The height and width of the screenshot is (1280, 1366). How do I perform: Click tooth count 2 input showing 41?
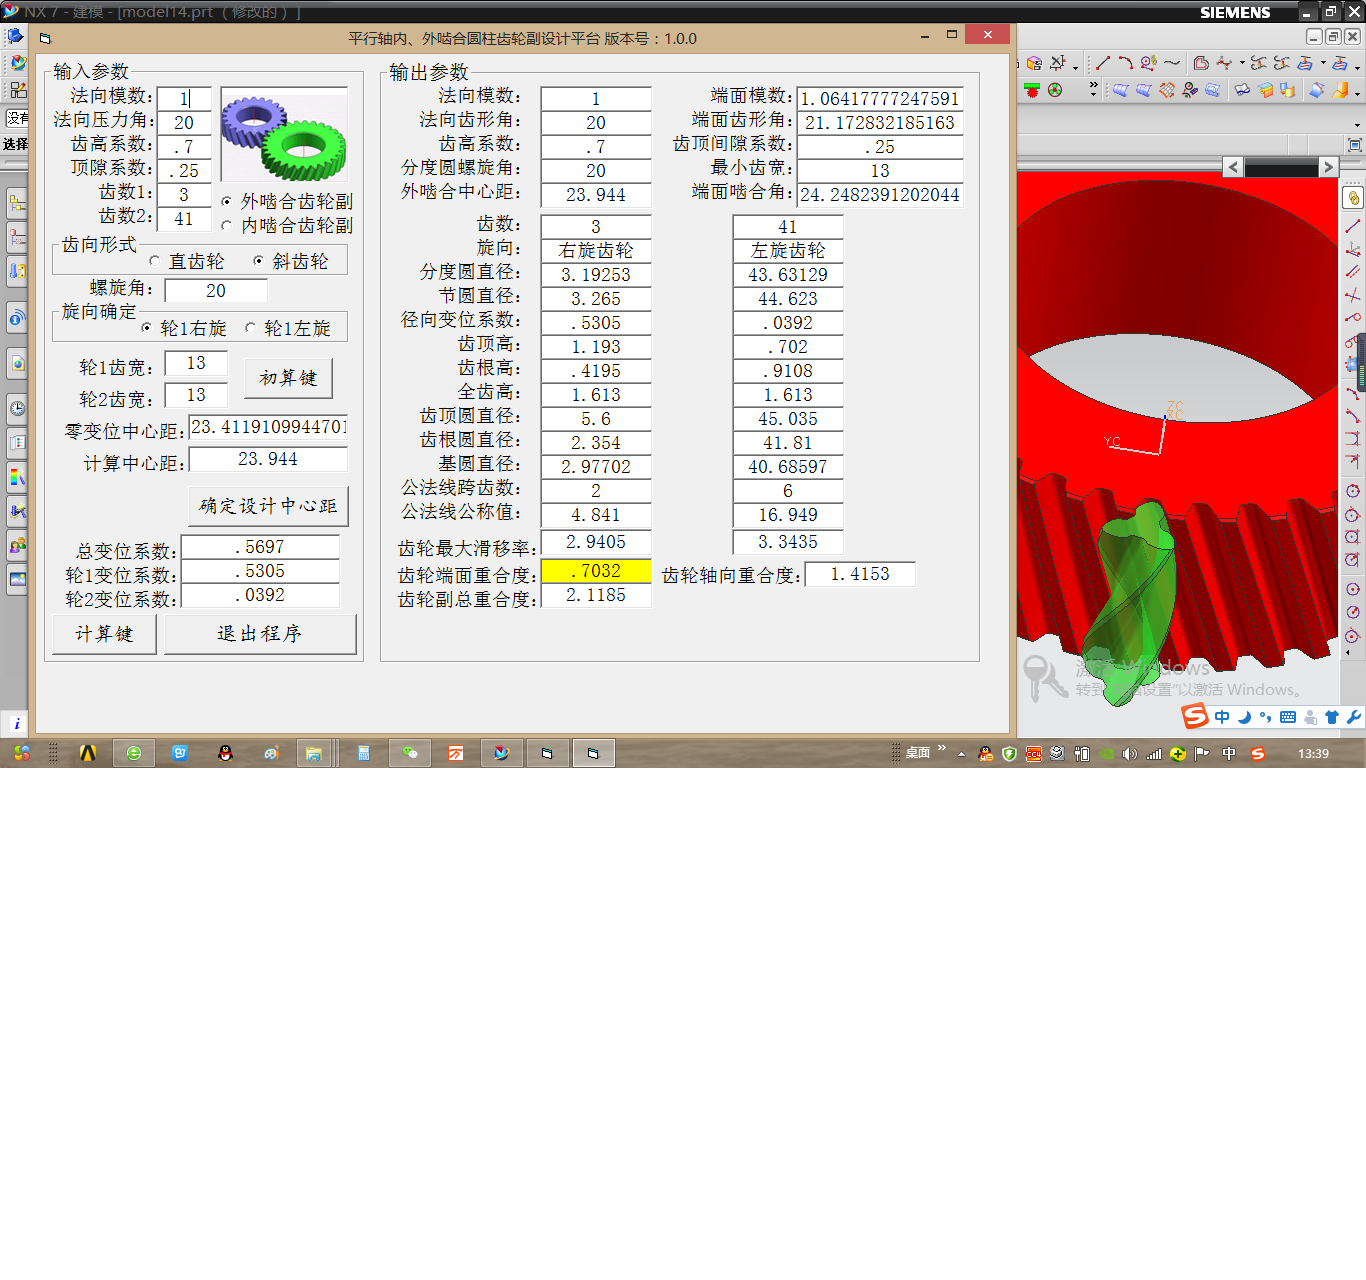click(x=184, y=219)
